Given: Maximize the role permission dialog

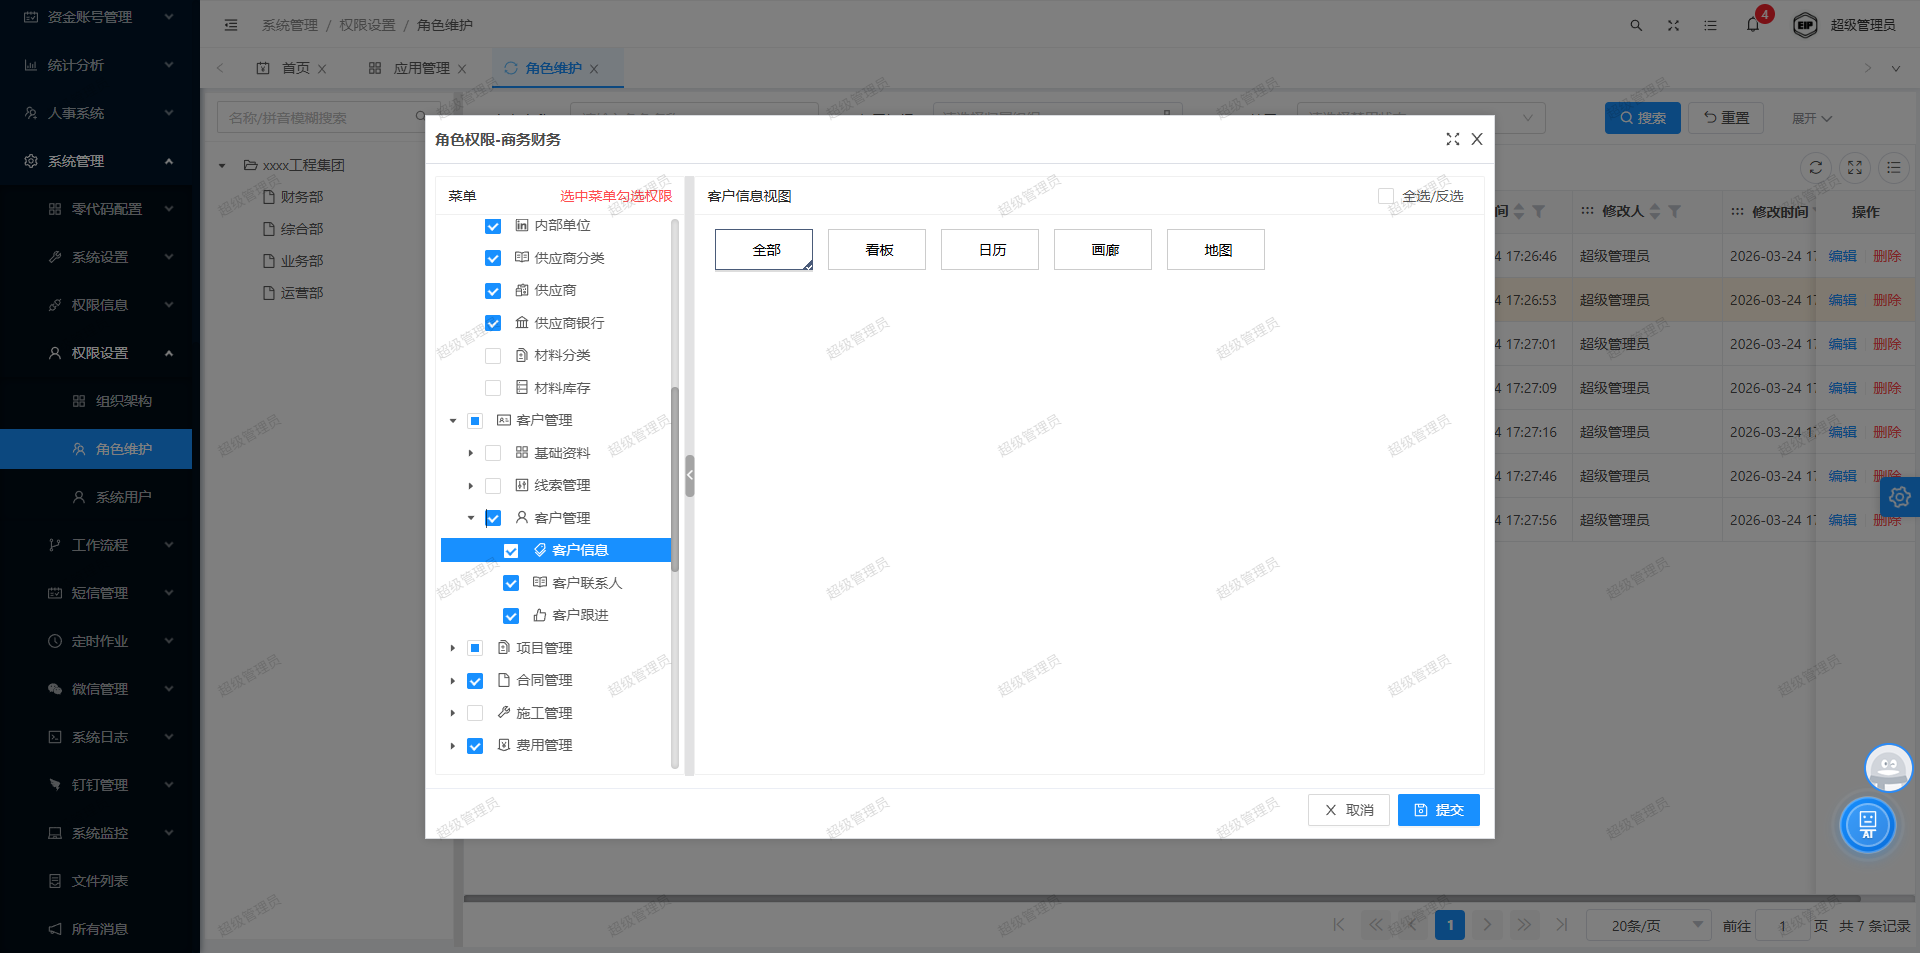Looking at the screenshot, I should (x=1453, y=139).
